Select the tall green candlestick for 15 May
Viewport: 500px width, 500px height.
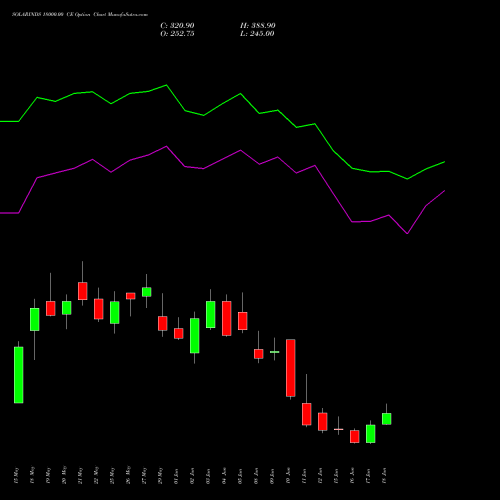(19, 375)
